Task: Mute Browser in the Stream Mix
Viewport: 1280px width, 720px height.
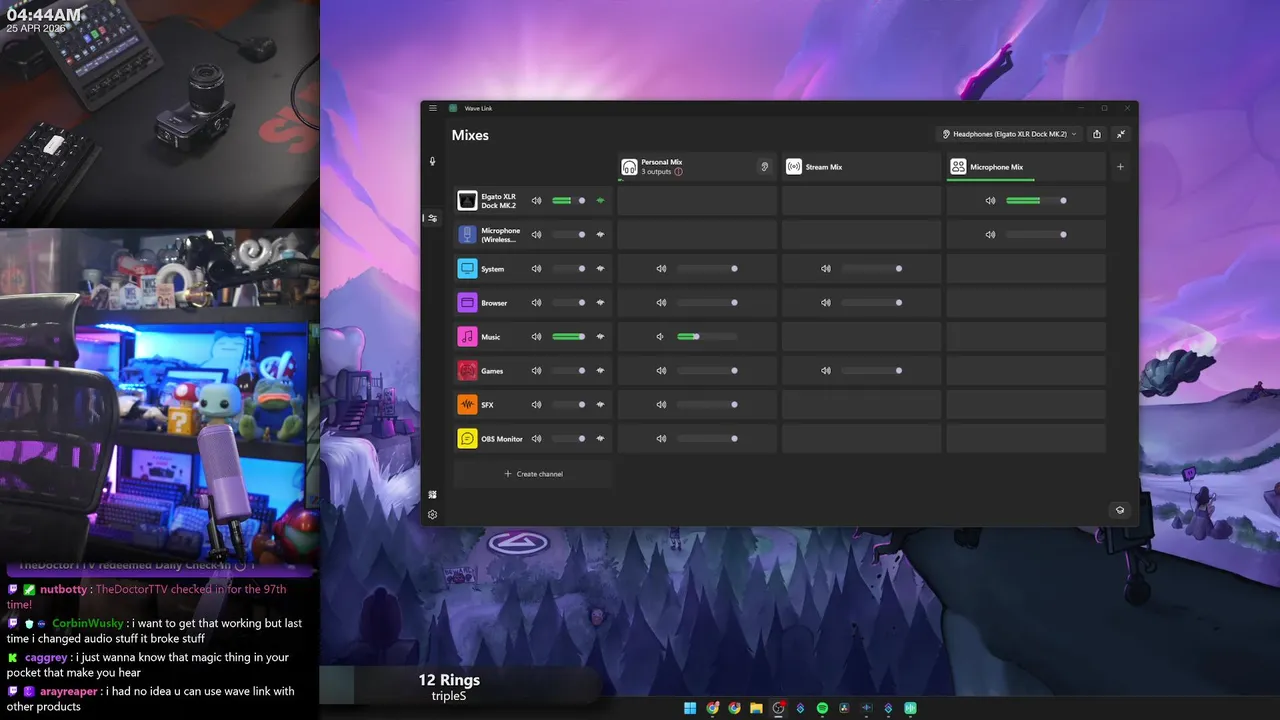Action: click(826, 303)
